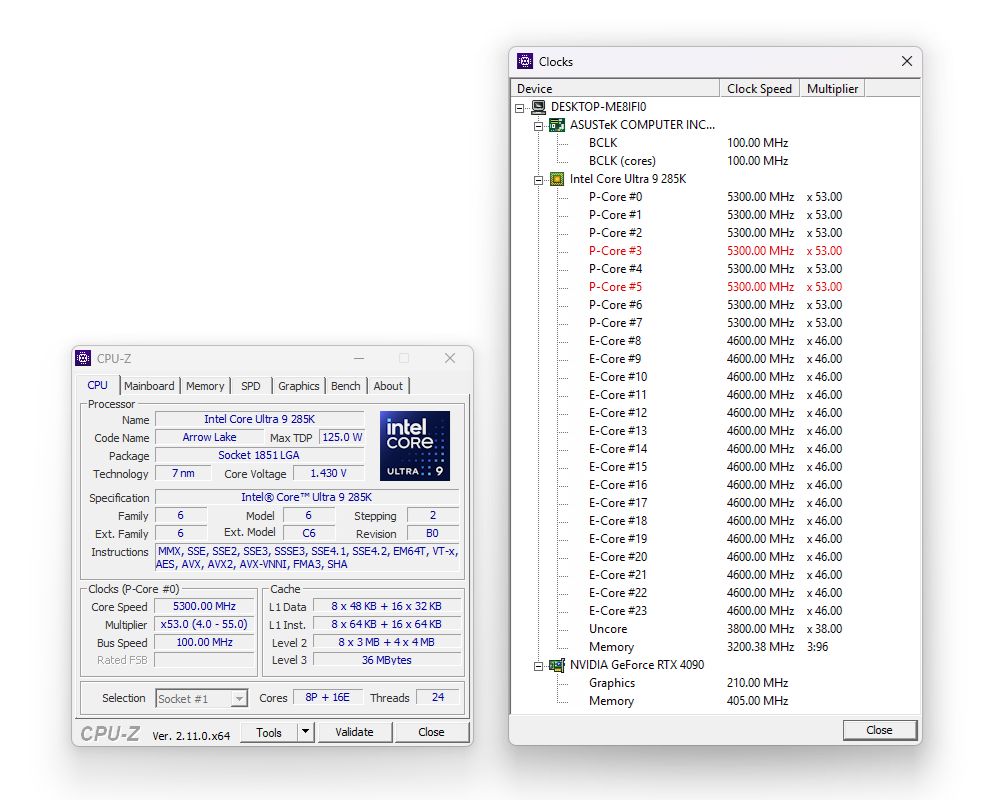Image resolution: width=1000 pixels, height=800 pixels.
Task: Click the Cores value 8P + 16E
Action: [x=327, y=697]
